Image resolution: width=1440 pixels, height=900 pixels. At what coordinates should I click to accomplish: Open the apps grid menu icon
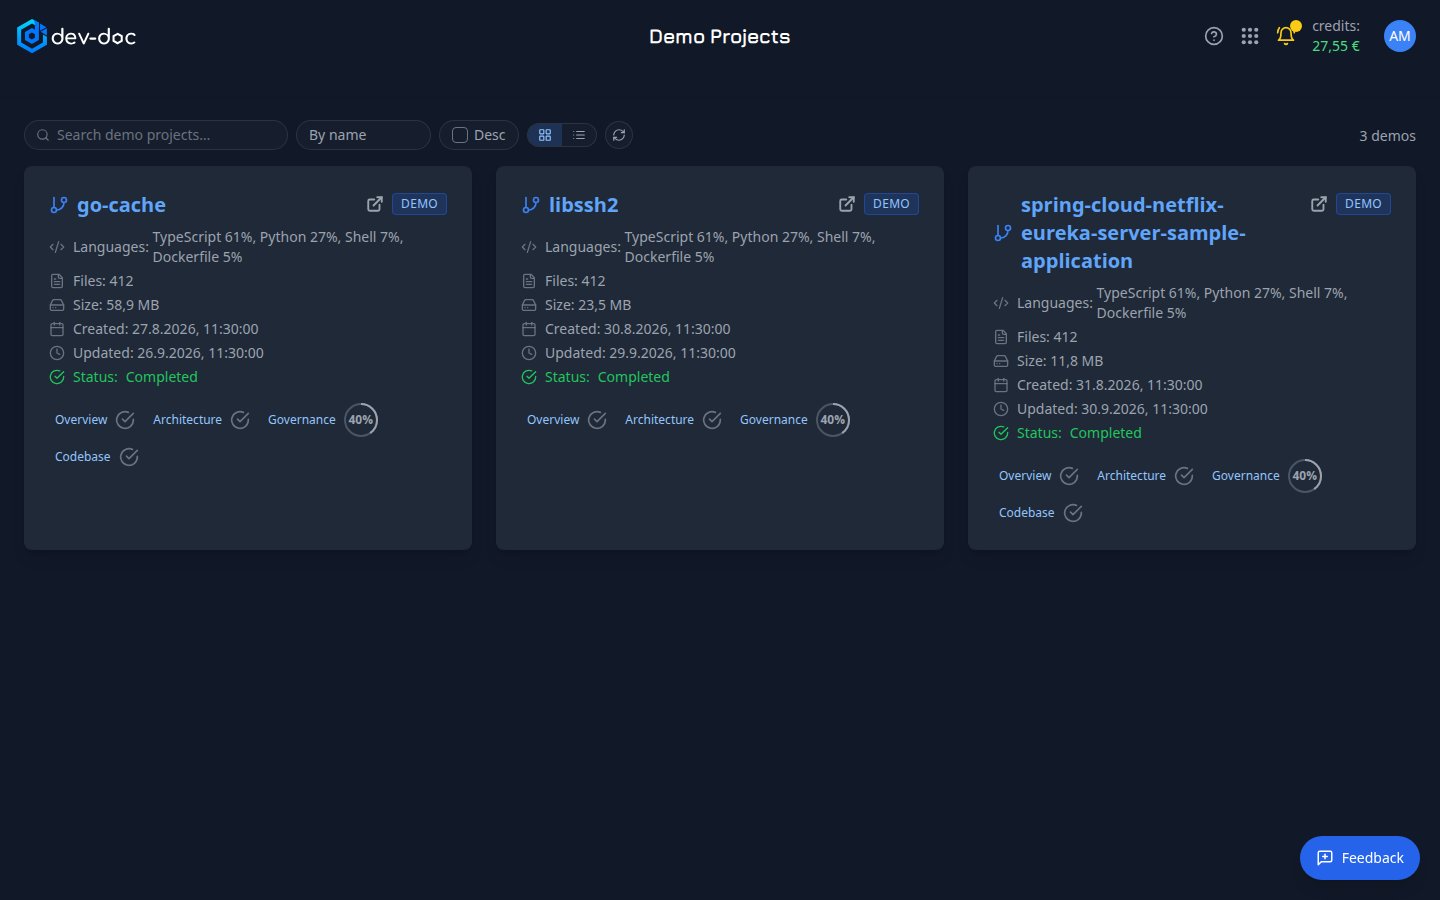coord(1250,36)
